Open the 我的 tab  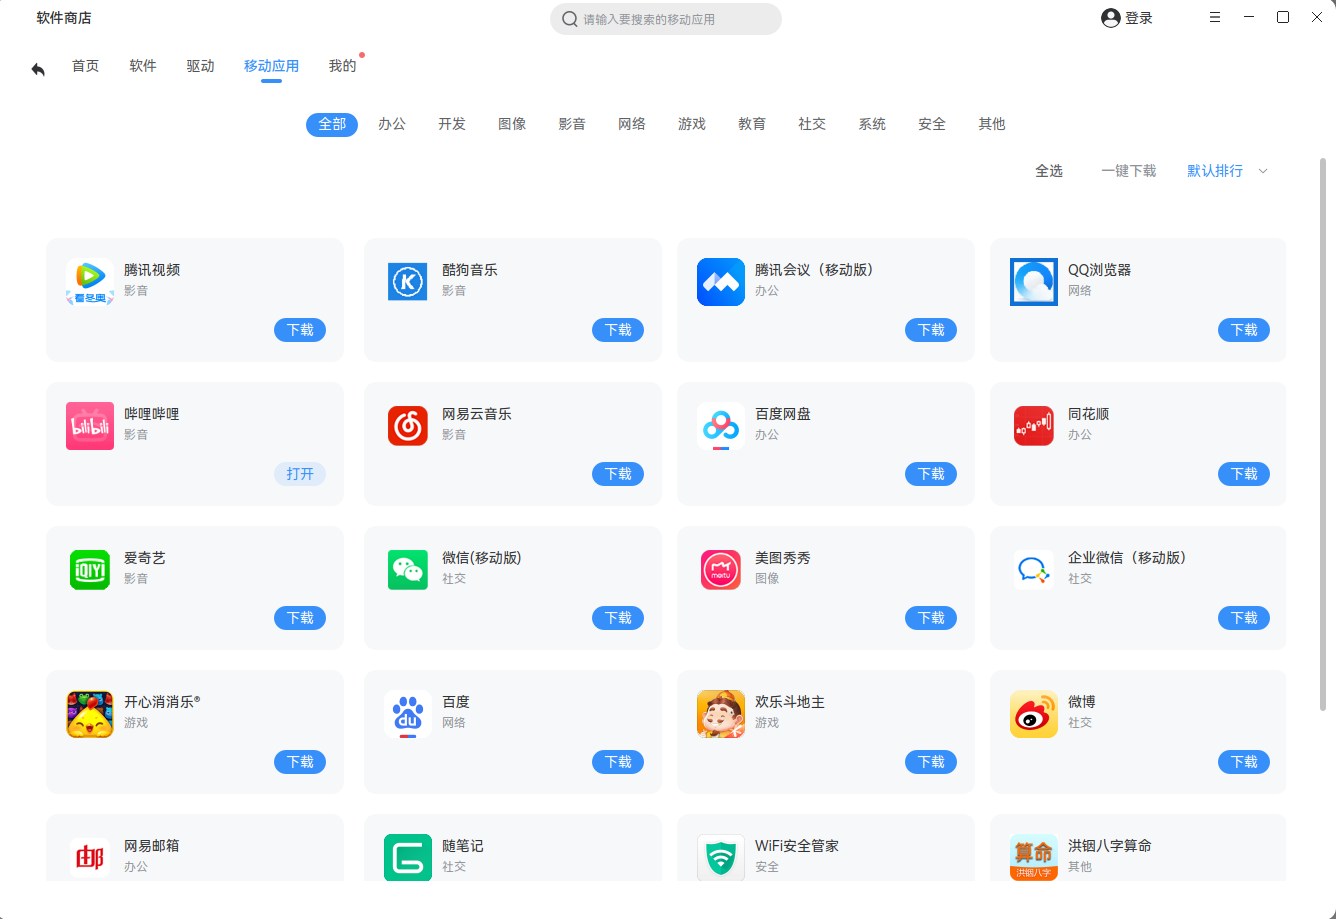coord(342,66)
